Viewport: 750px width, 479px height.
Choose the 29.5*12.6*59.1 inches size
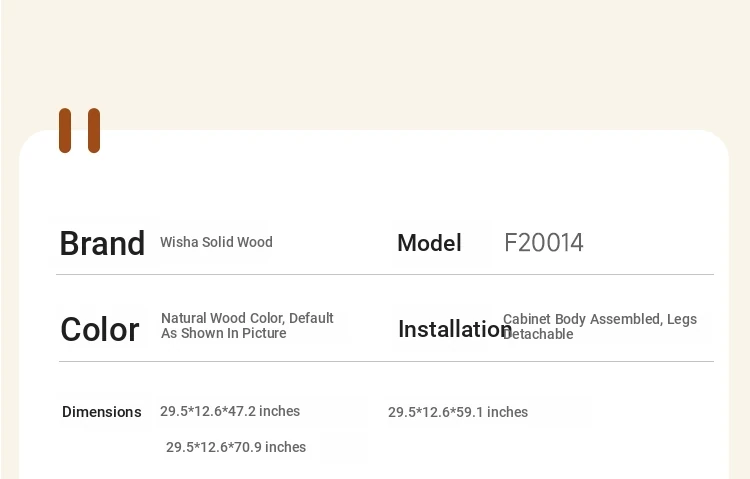coord(458,412)
